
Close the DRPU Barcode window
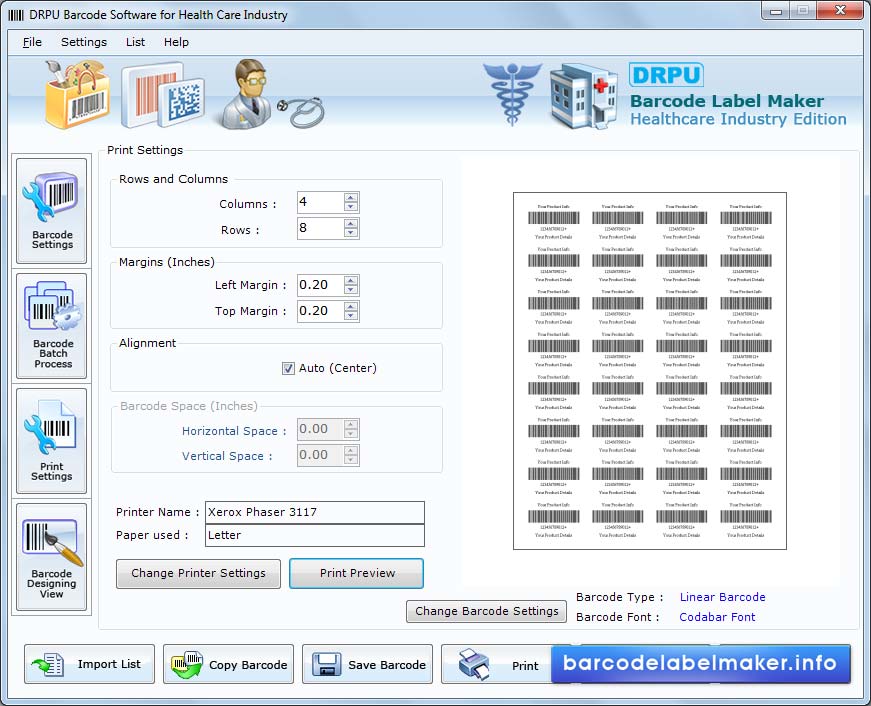[x=841, y=11]
